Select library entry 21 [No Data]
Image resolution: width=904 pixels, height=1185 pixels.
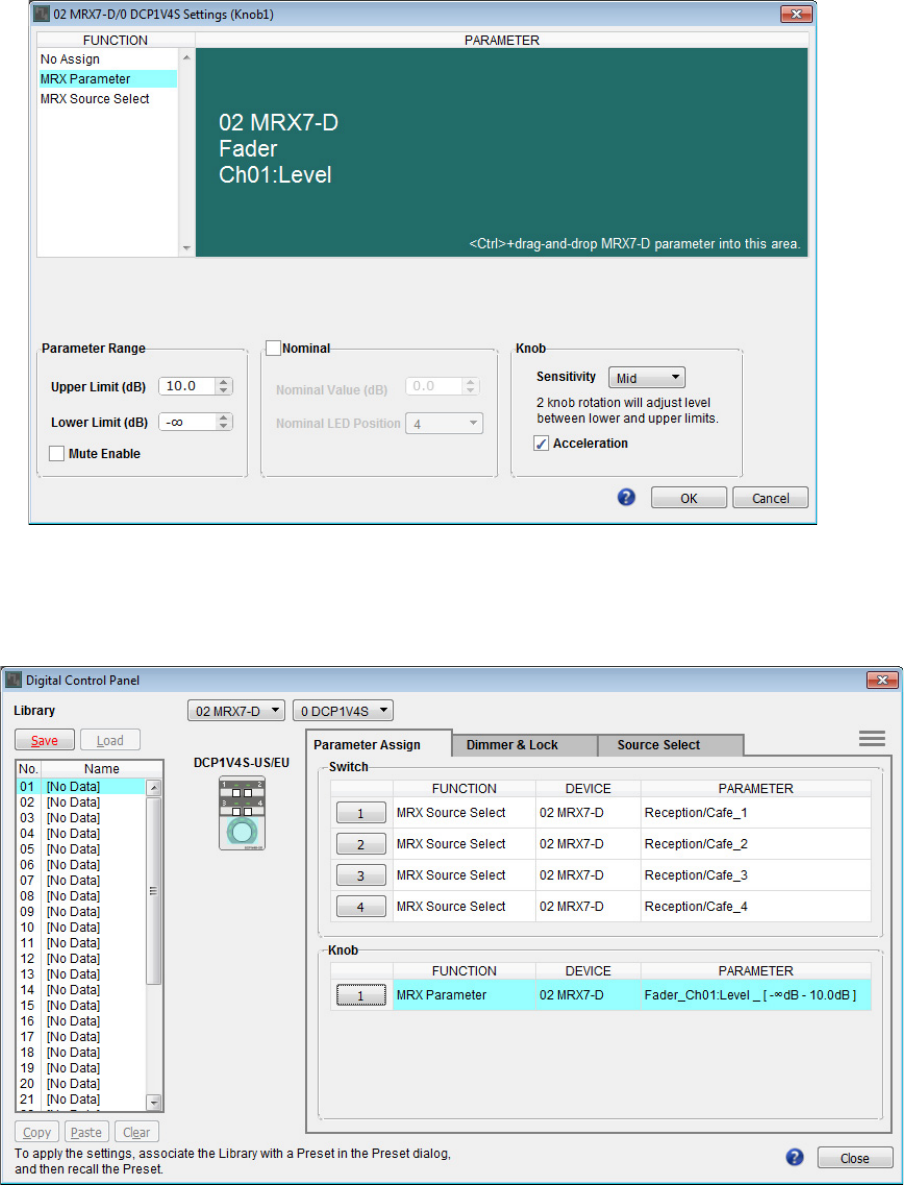81,1099
